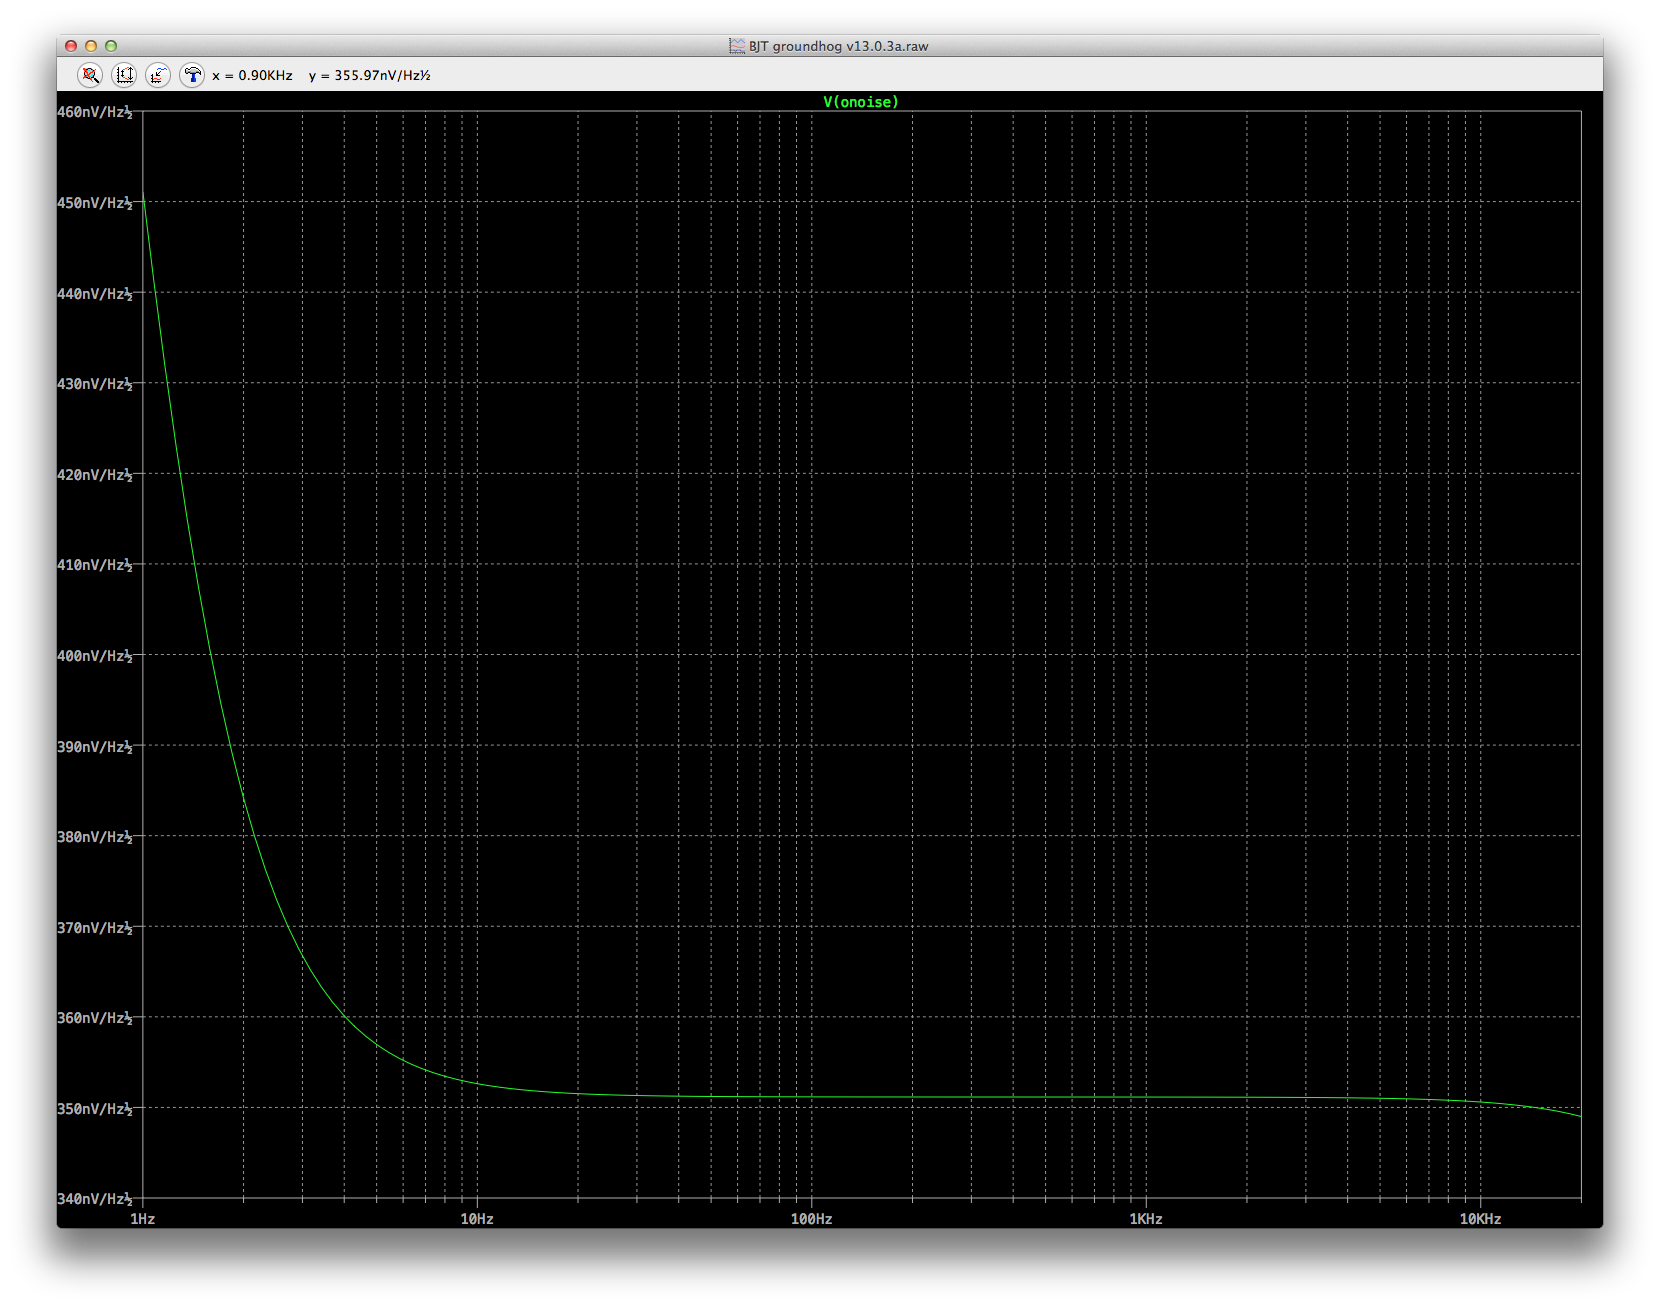Click the x = 0.90KHz cursor readout
The image size is (1660, 1307).
pos(252,76)
